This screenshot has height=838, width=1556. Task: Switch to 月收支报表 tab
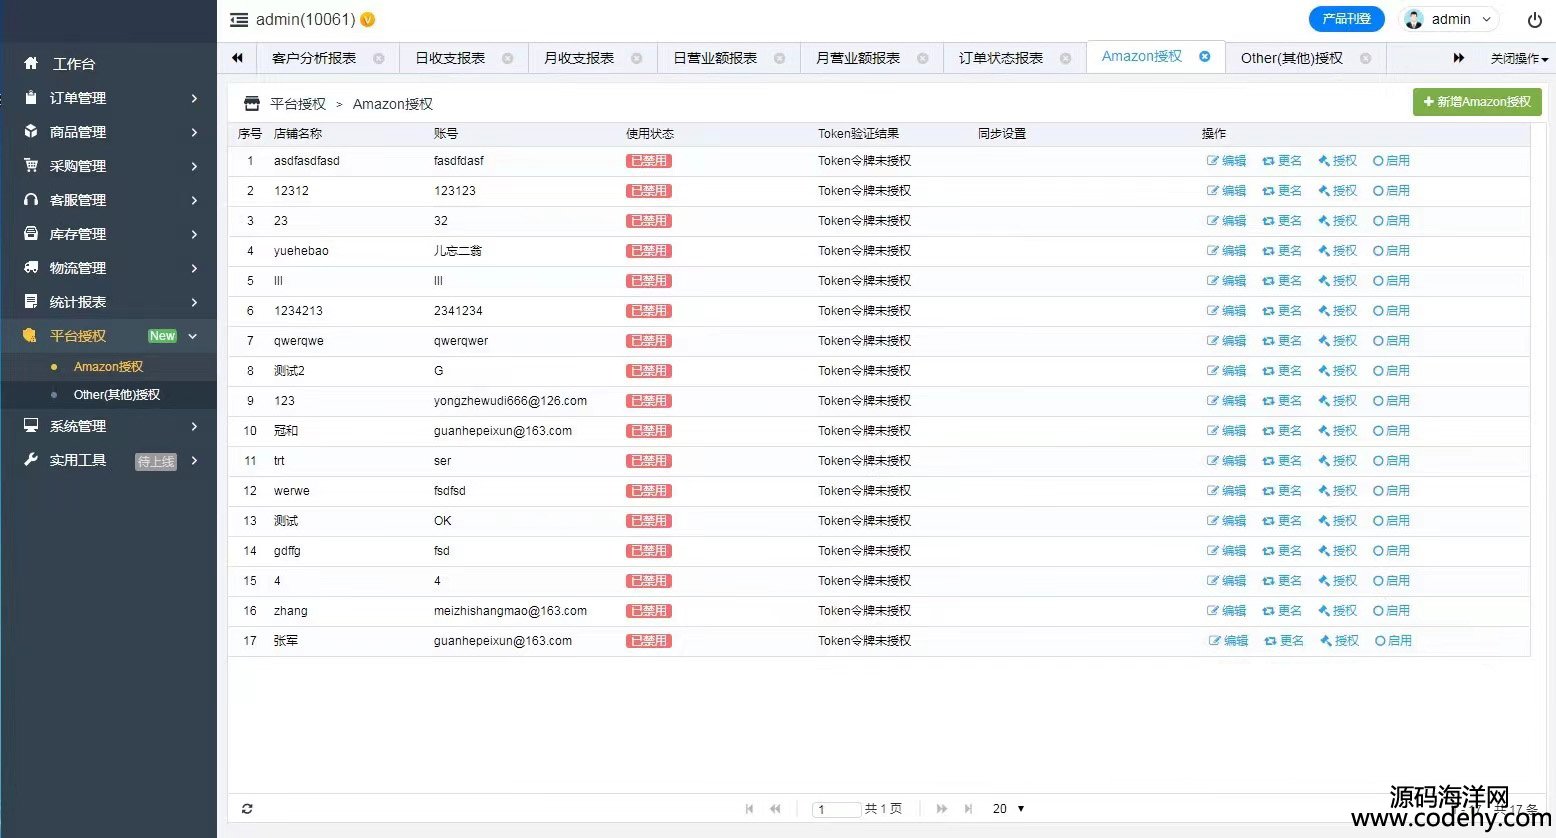(579, 58)
